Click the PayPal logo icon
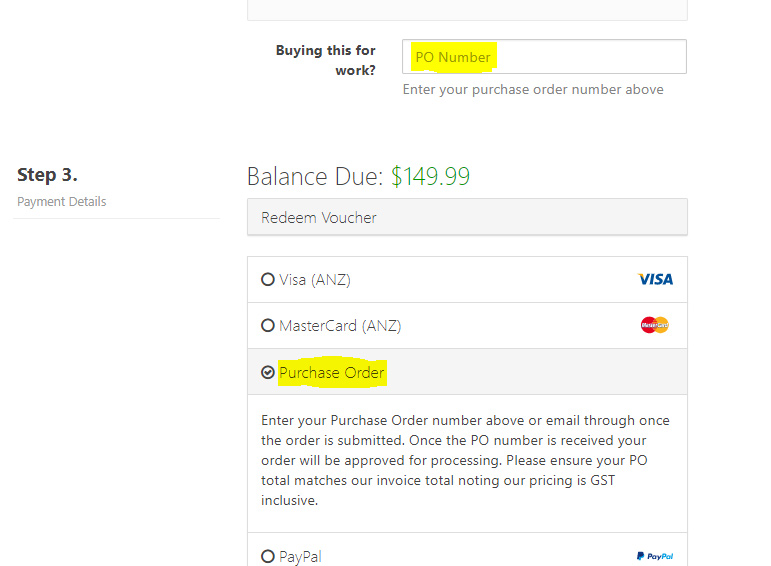The image size is (771, 566). (655, 556)
